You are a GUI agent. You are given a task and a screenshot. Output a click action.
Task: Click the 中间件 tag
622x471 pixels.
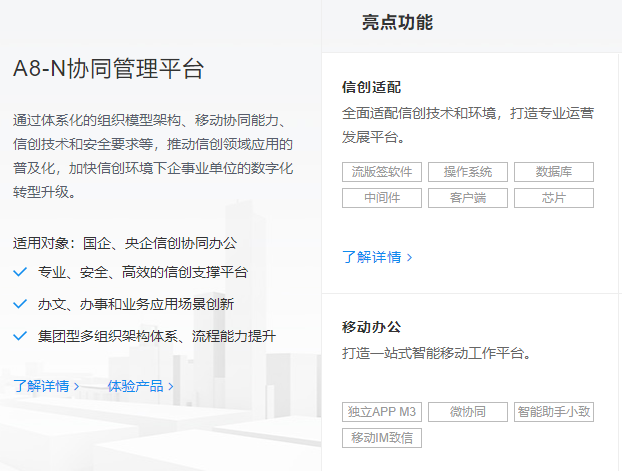(x=381, y=198)
